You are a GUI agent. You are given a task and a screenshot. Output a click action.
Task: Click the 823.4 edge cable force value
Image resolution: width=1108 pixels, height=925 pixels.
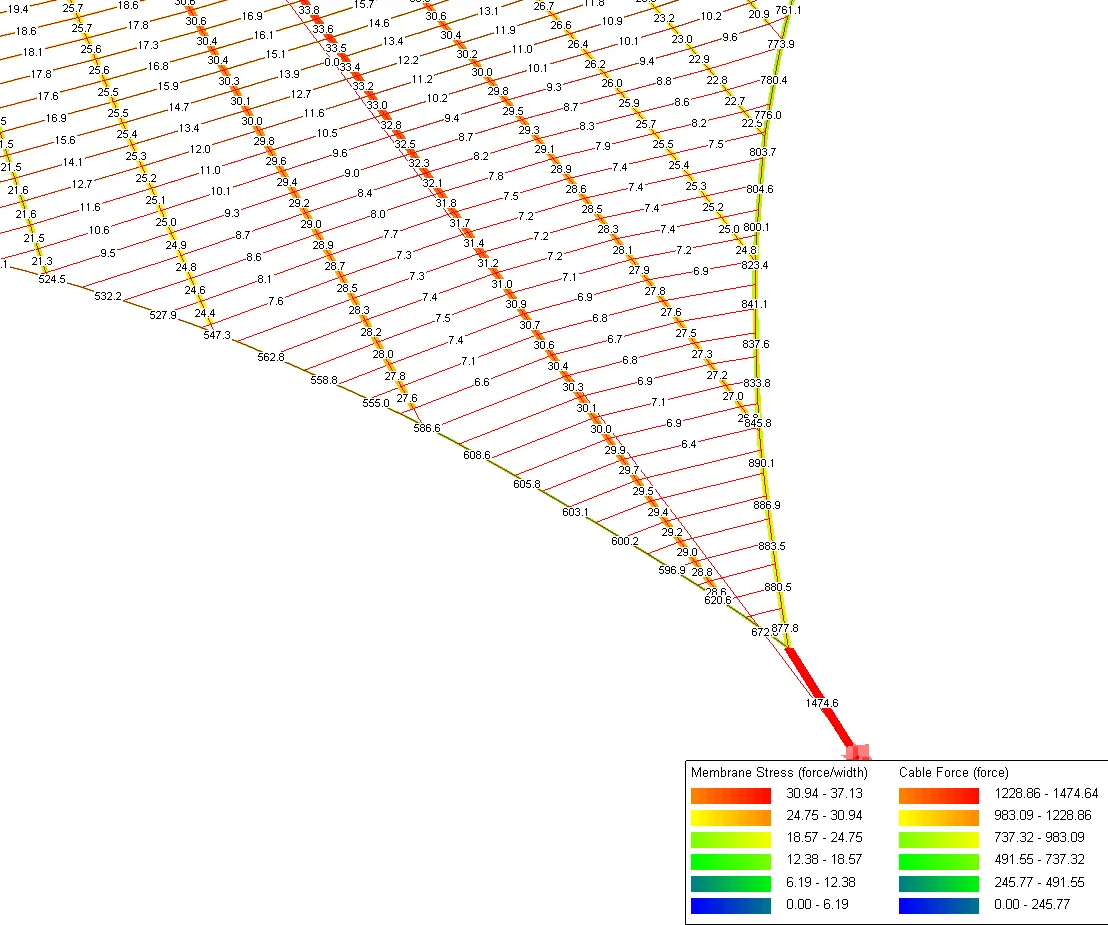click(x=755, y=266)
